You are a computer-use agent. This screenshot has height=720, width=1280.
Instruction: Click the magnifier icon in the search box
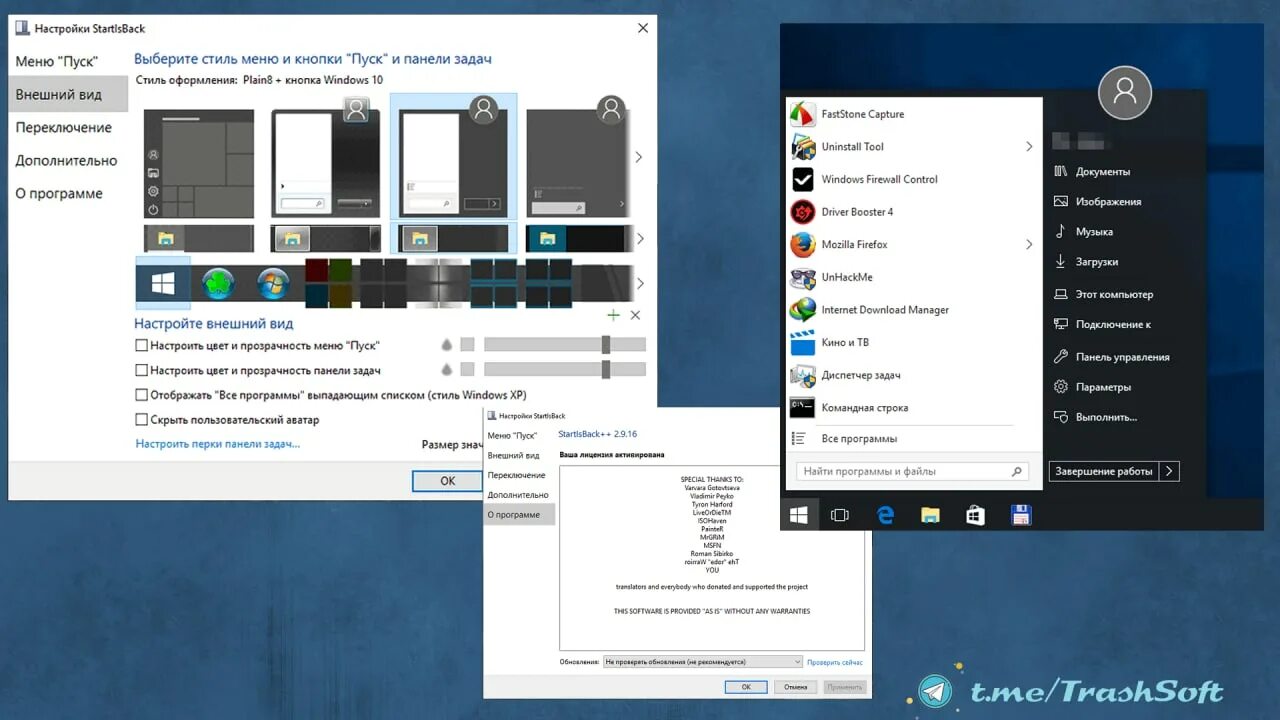(x=1016, y=471)
